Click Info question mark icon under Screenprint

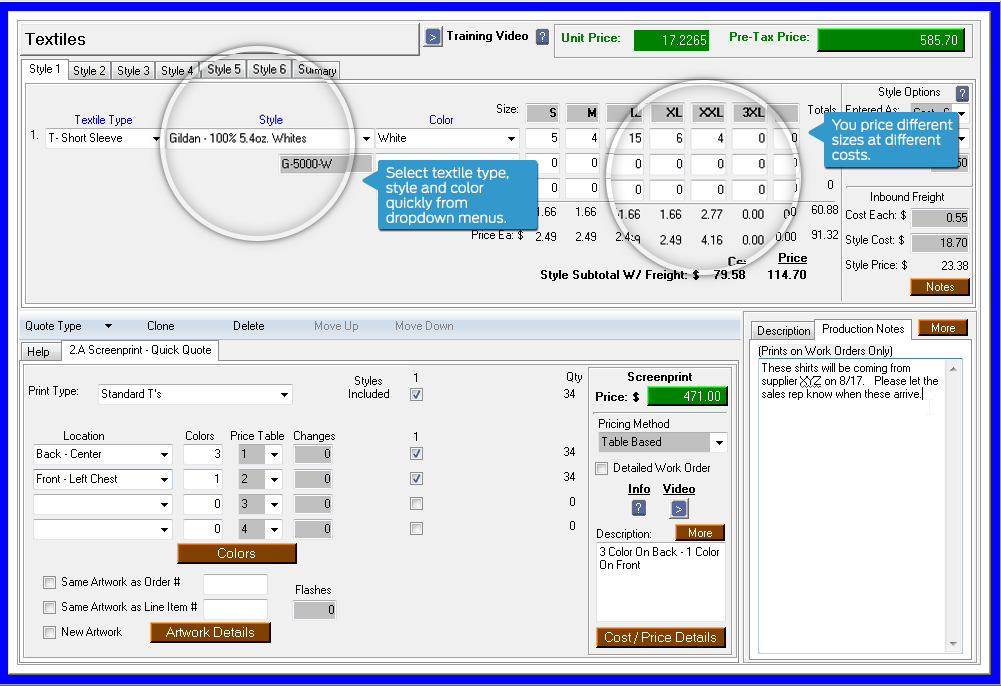coord(639,508)
